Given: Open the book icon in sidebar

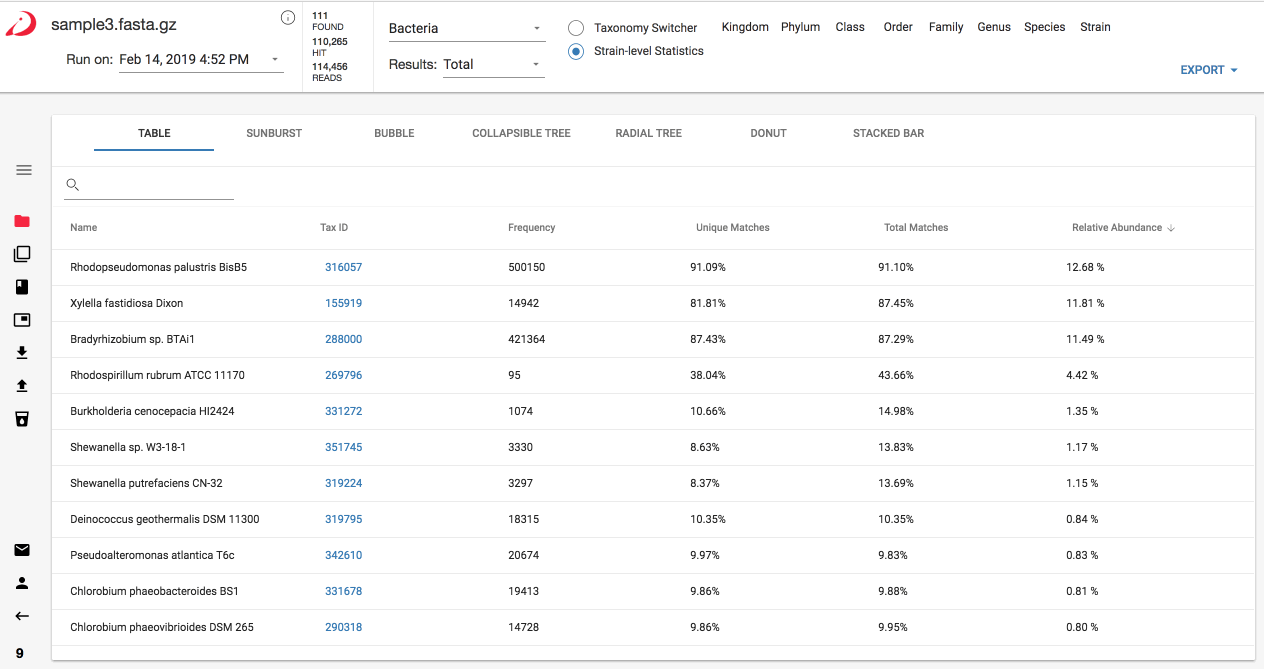Looking at the screenshot, I should (x=22, y=287).
